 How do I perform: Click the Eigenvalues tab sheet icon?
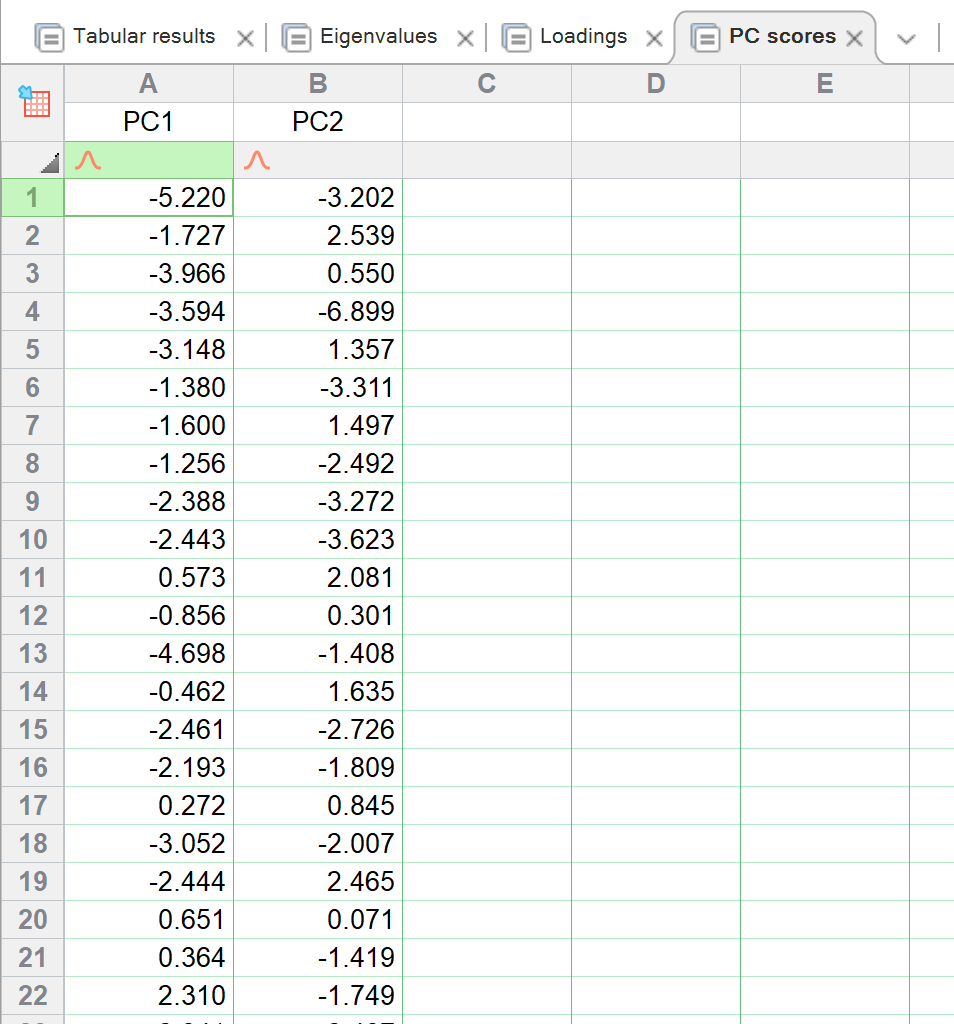pos(296,38)
